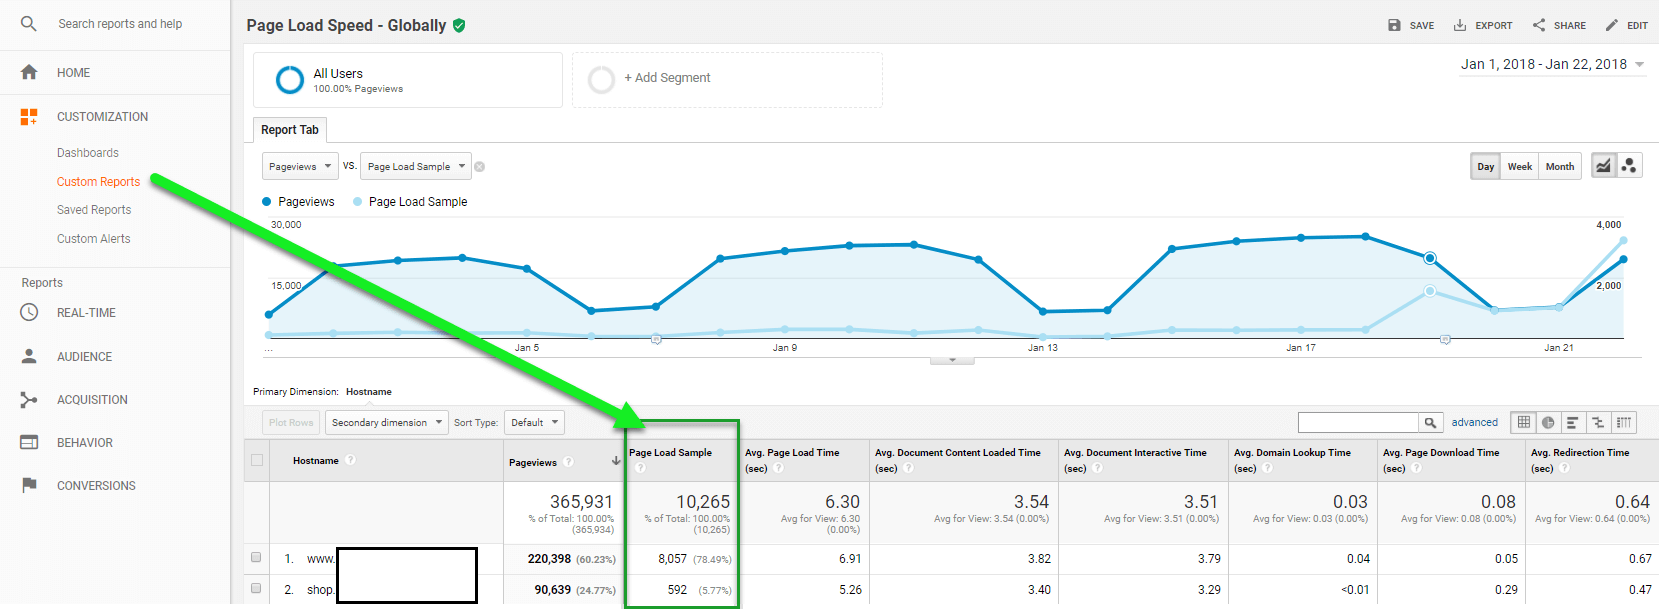Open the Sort Type Default dropdown
The height and width of the screenshot is (609, 1659).
coord(534,422)
